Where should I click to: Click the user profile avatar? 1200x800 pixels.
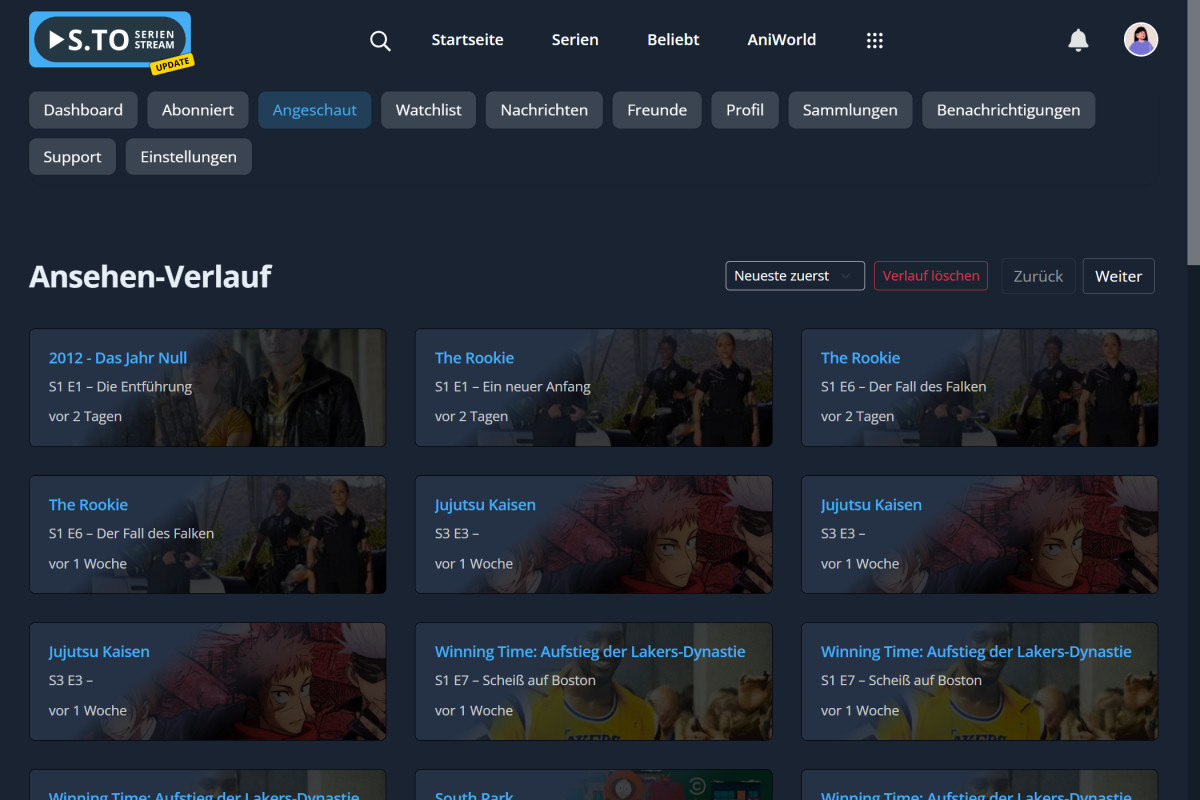pos(1141,40)
